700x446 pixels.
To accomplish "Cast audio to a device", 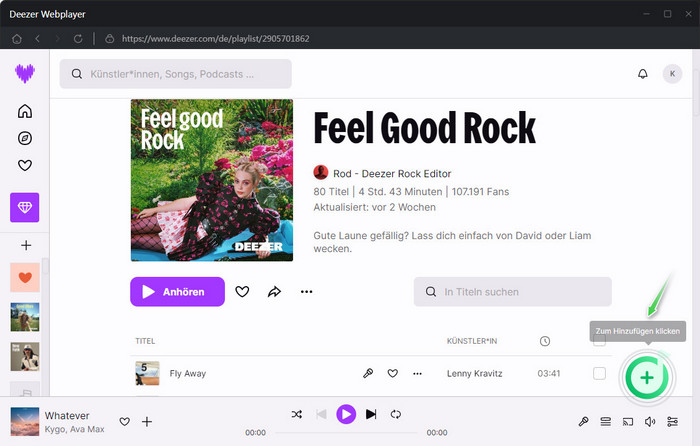I will pos(628,421).
